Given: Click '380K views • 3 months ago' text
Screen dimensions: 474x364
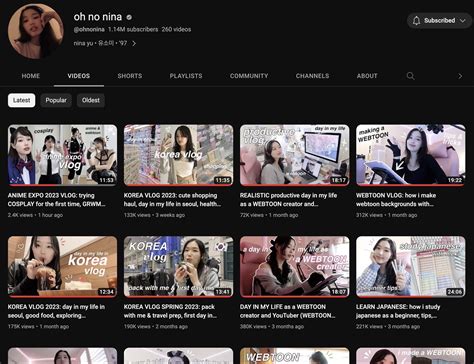Looking at the screenshot, I should 272,327.
